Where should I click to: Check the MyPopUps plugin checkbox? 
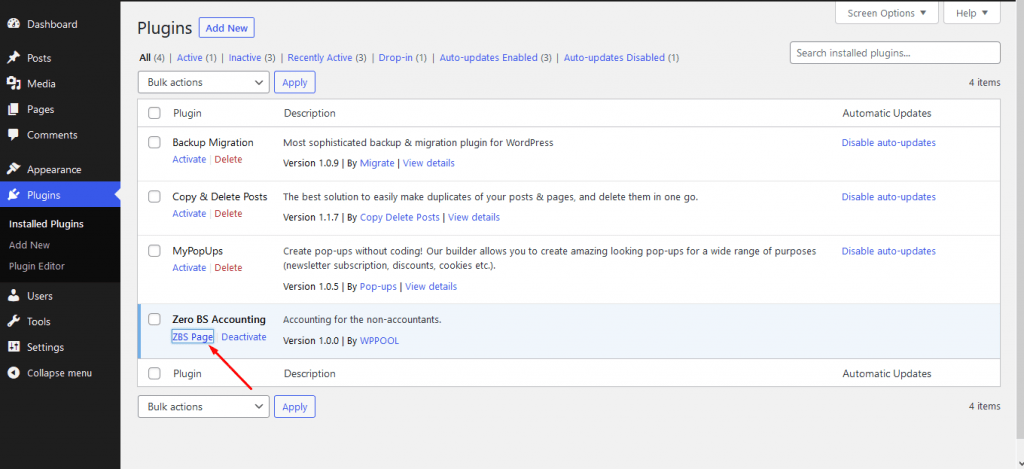click(154, 250)
